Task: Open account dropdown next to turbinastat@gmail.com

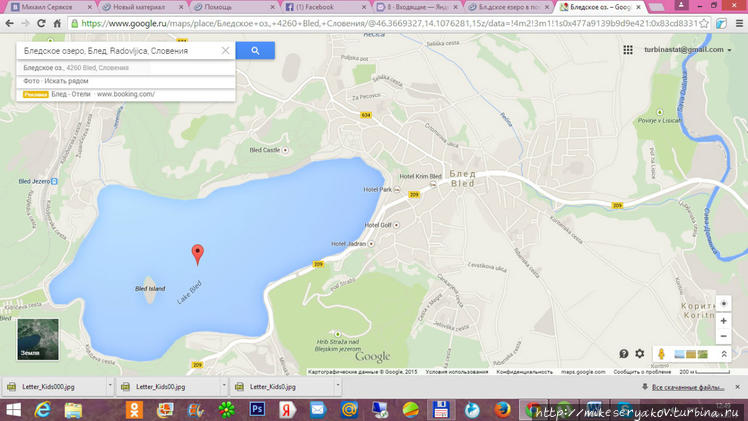Action: (x=730, y=50)
